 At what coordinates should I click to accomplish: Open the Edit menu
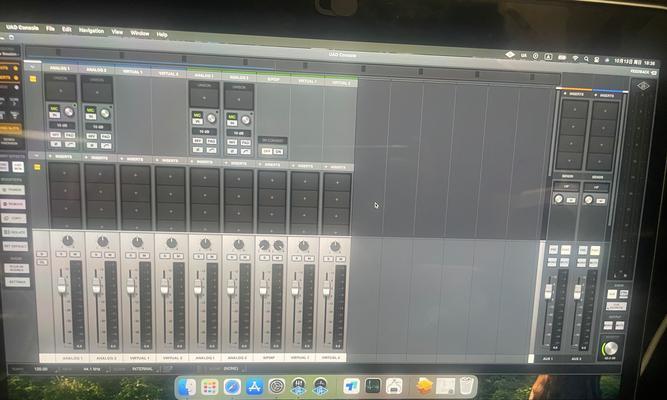pos(67,29)
